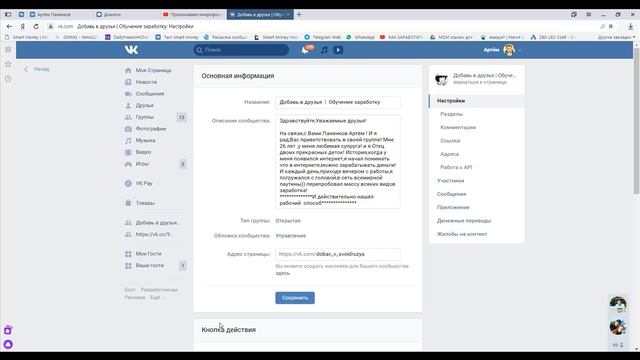Screen dimensions: 640x360
Task: Click the Описание сообщества text area
Action: tap(338, 162)
